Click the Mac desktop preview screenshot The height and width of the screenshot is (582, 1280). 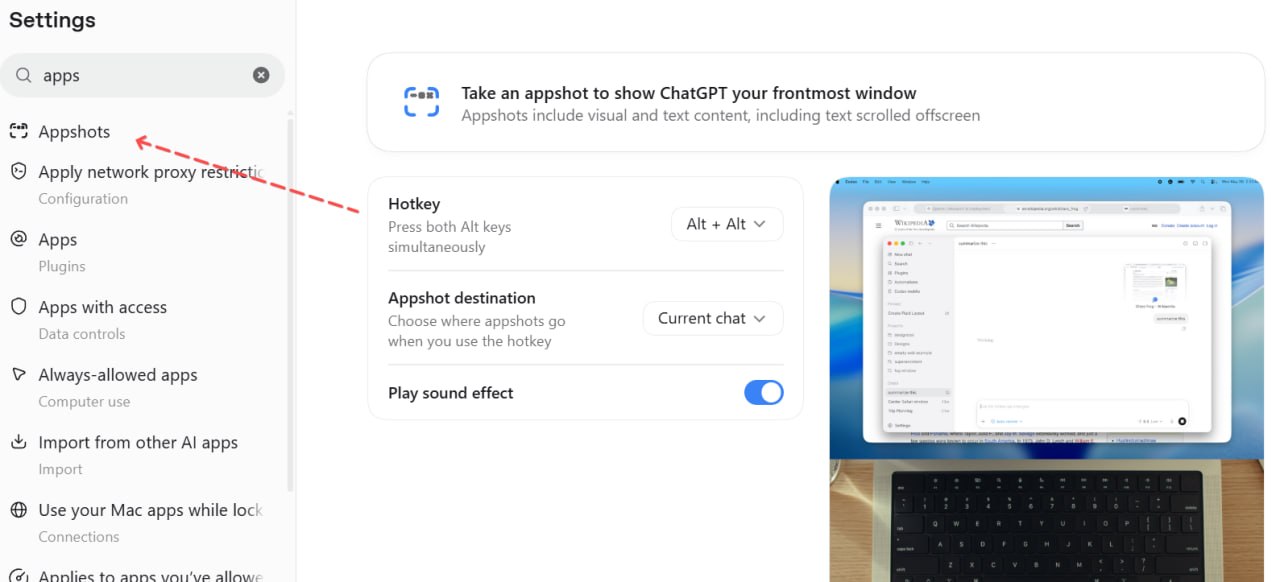(1046, 317)
